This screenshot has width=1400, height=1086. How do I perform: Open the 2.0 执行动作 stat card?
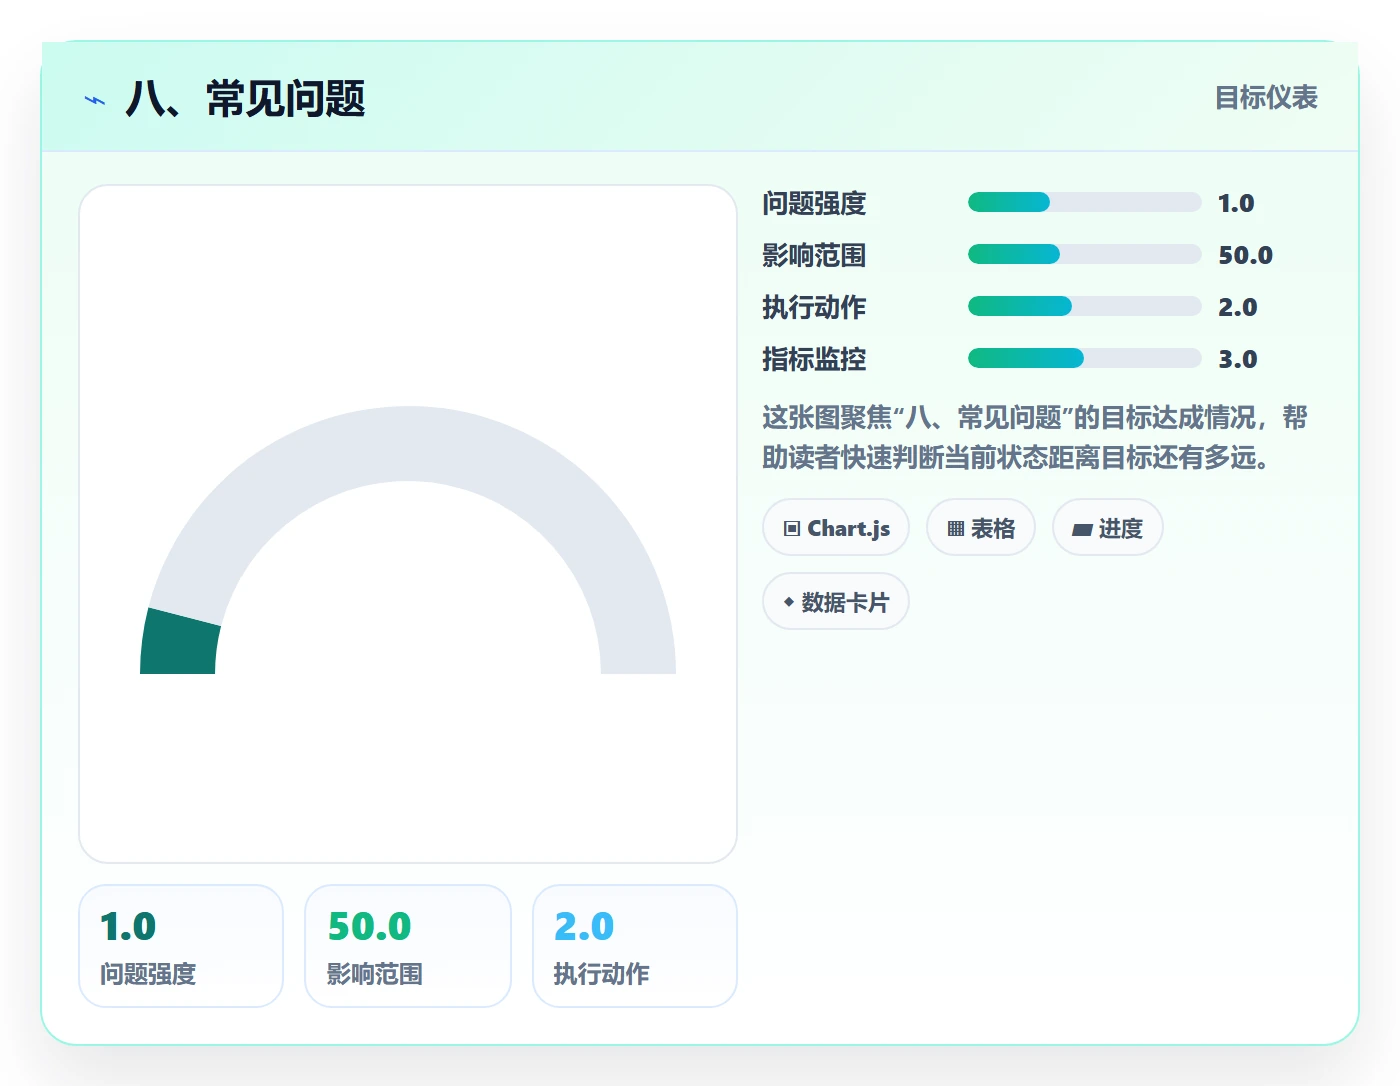coord(635,946)
